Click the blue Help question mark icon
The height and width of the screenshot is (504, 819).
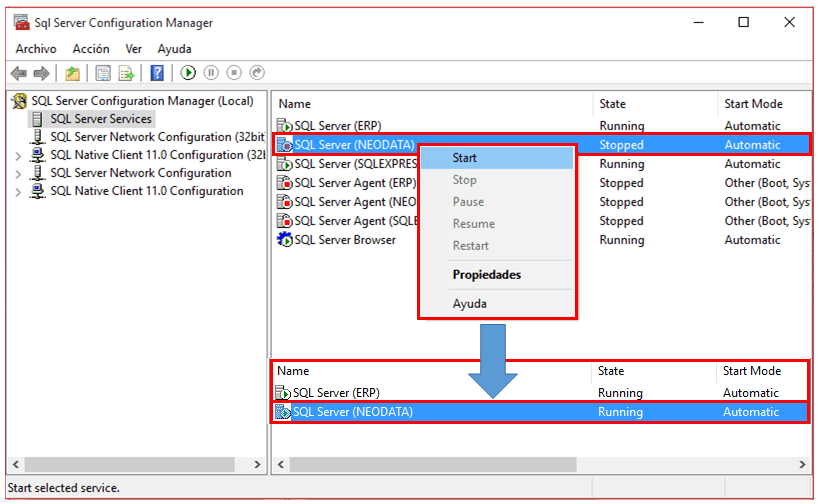[157, 73]
